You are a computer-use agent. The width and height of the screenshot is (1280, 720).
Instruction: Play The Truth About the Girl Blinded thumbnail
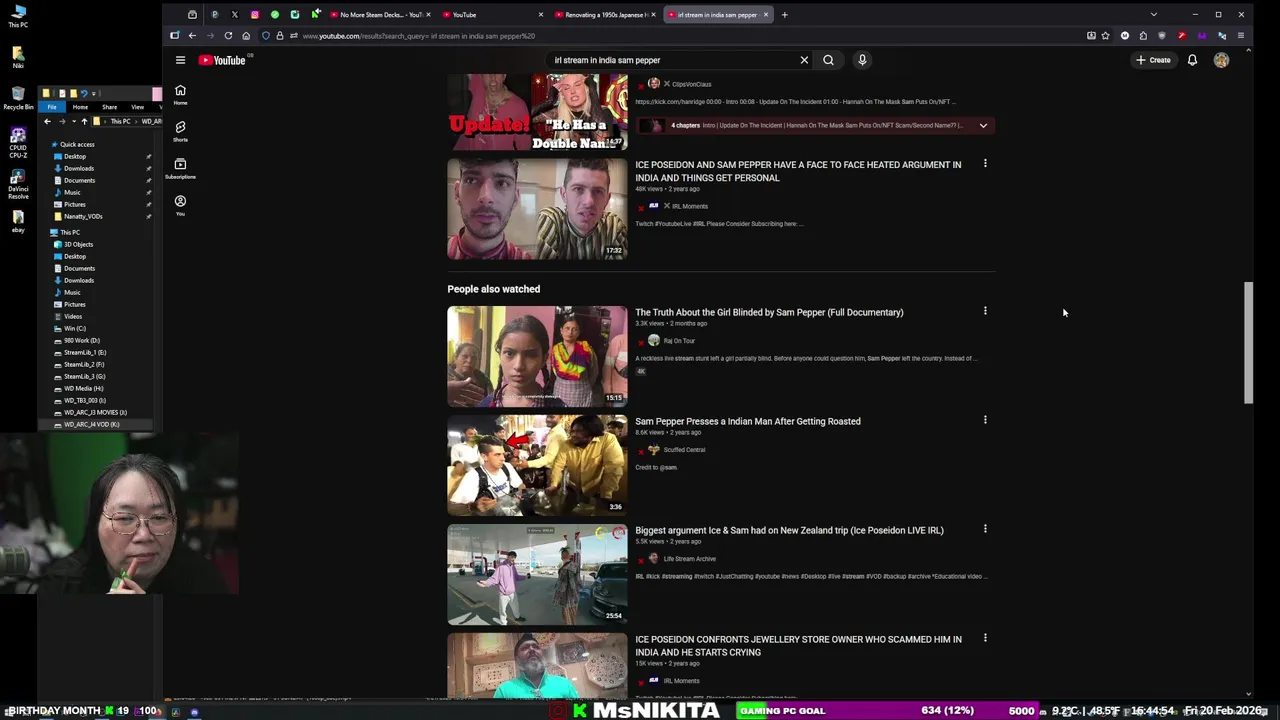coord(537,356)
